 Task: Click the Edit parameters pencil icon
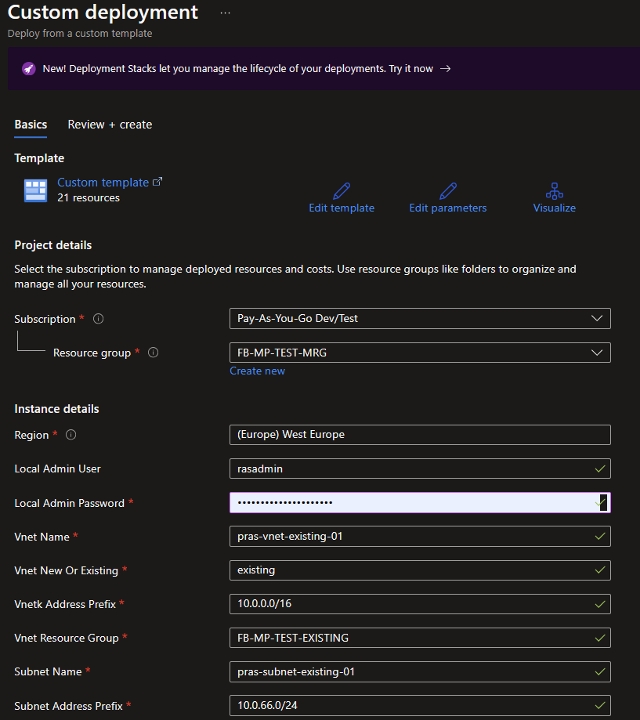pyautogui.click(x=448, y=190)
